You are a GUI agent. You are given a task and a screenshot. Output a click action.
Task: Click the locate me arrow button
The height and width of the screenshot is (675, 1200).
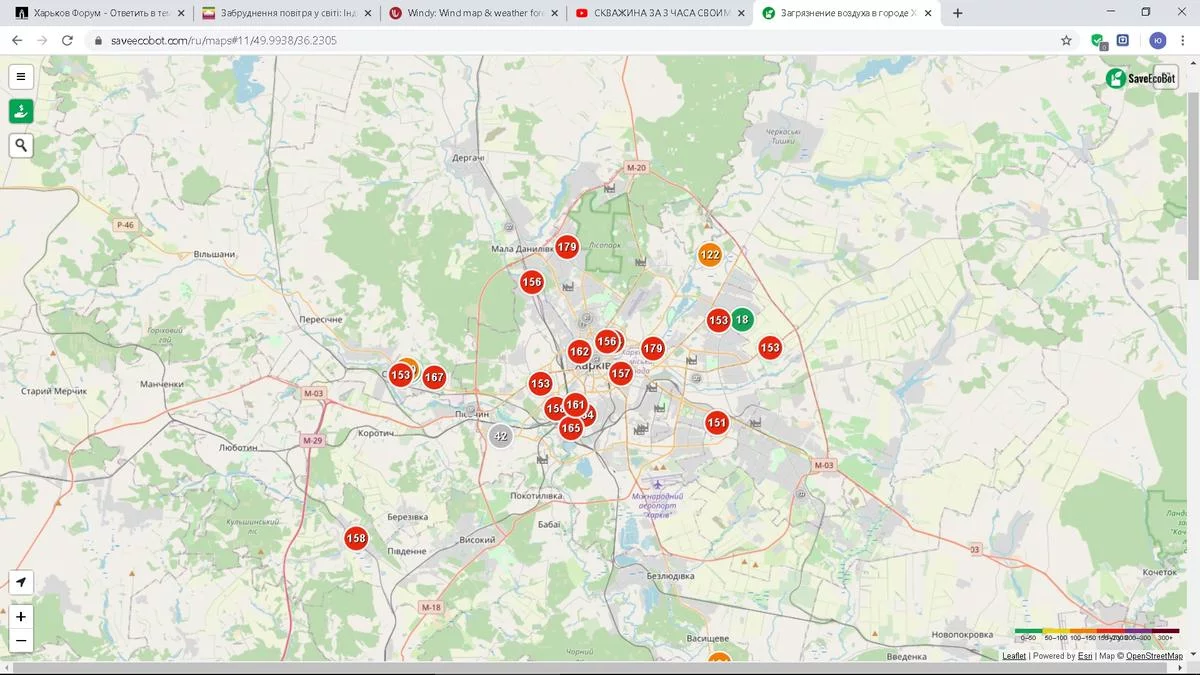(21, 583)
